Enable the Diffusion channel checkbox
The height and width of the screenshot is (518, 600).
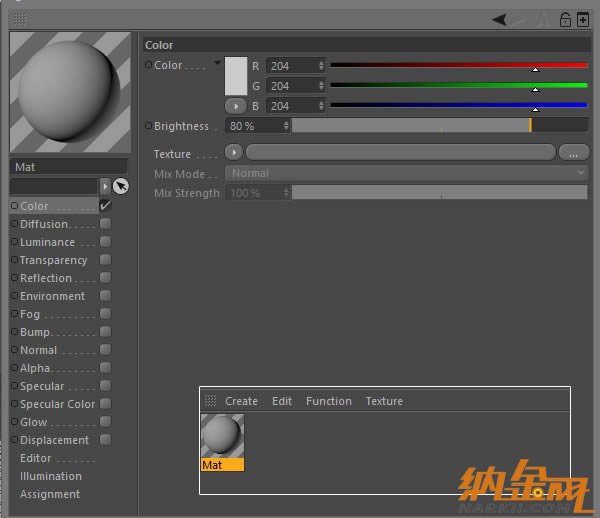[105, 223]
